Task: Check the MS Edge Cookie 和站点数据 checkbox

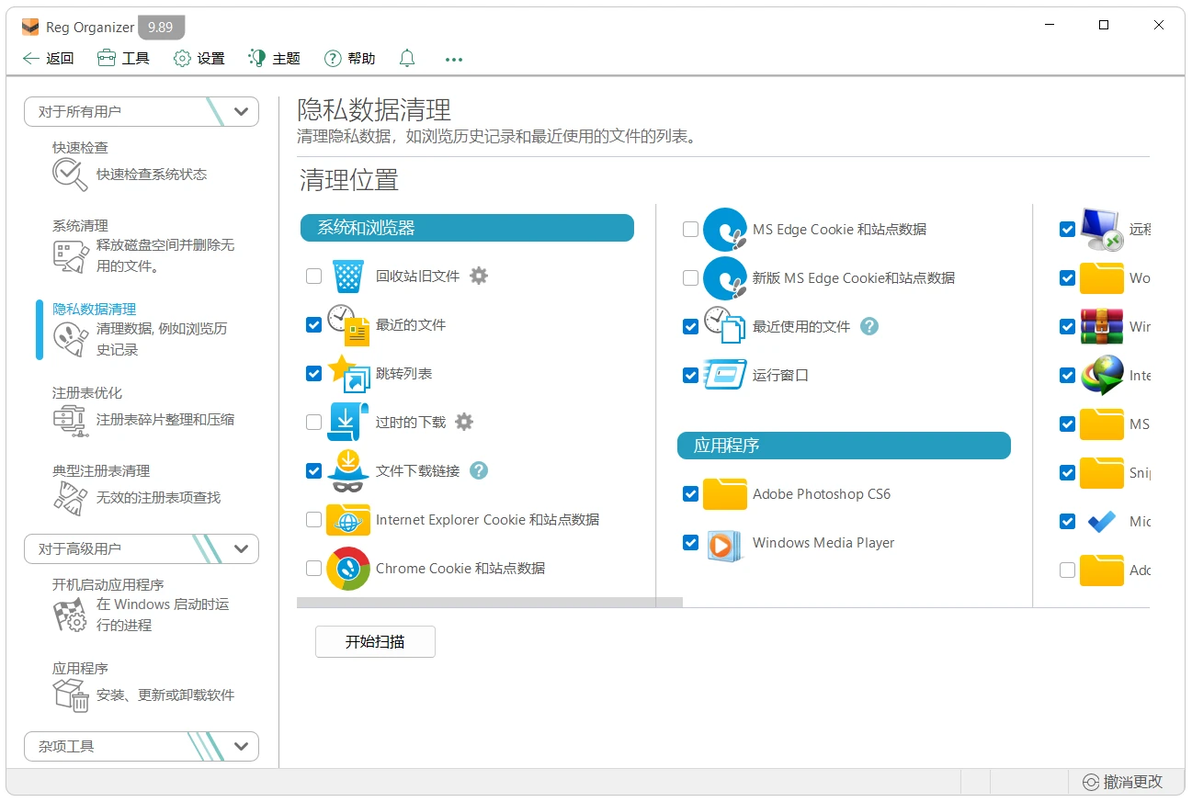Action: [690, 229]
